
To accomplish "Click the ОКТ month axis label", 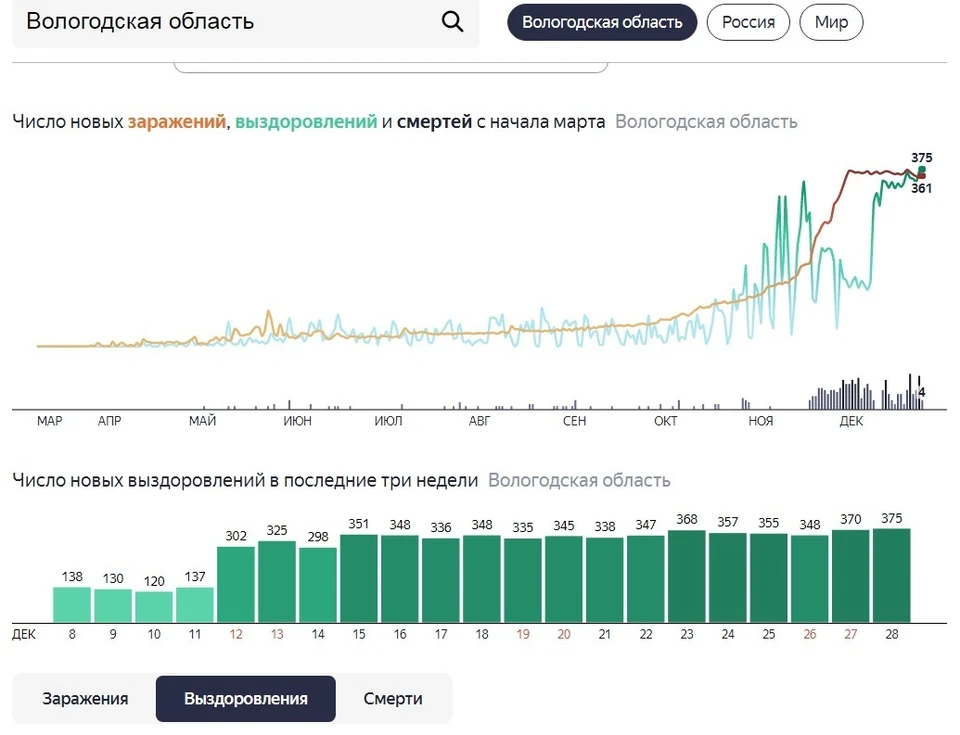I will (666, 421).
